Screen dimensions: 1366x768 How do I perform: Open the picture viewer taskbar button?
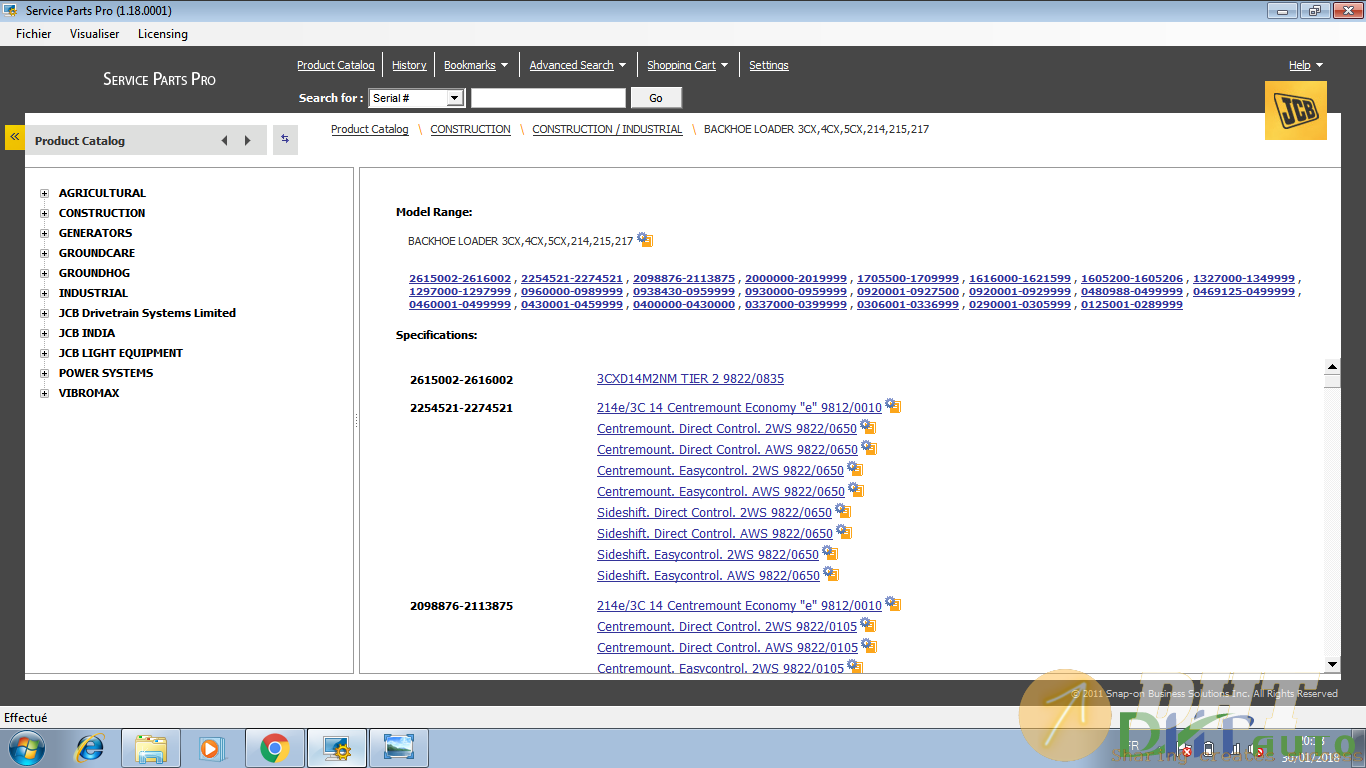(x=398, y=748)
